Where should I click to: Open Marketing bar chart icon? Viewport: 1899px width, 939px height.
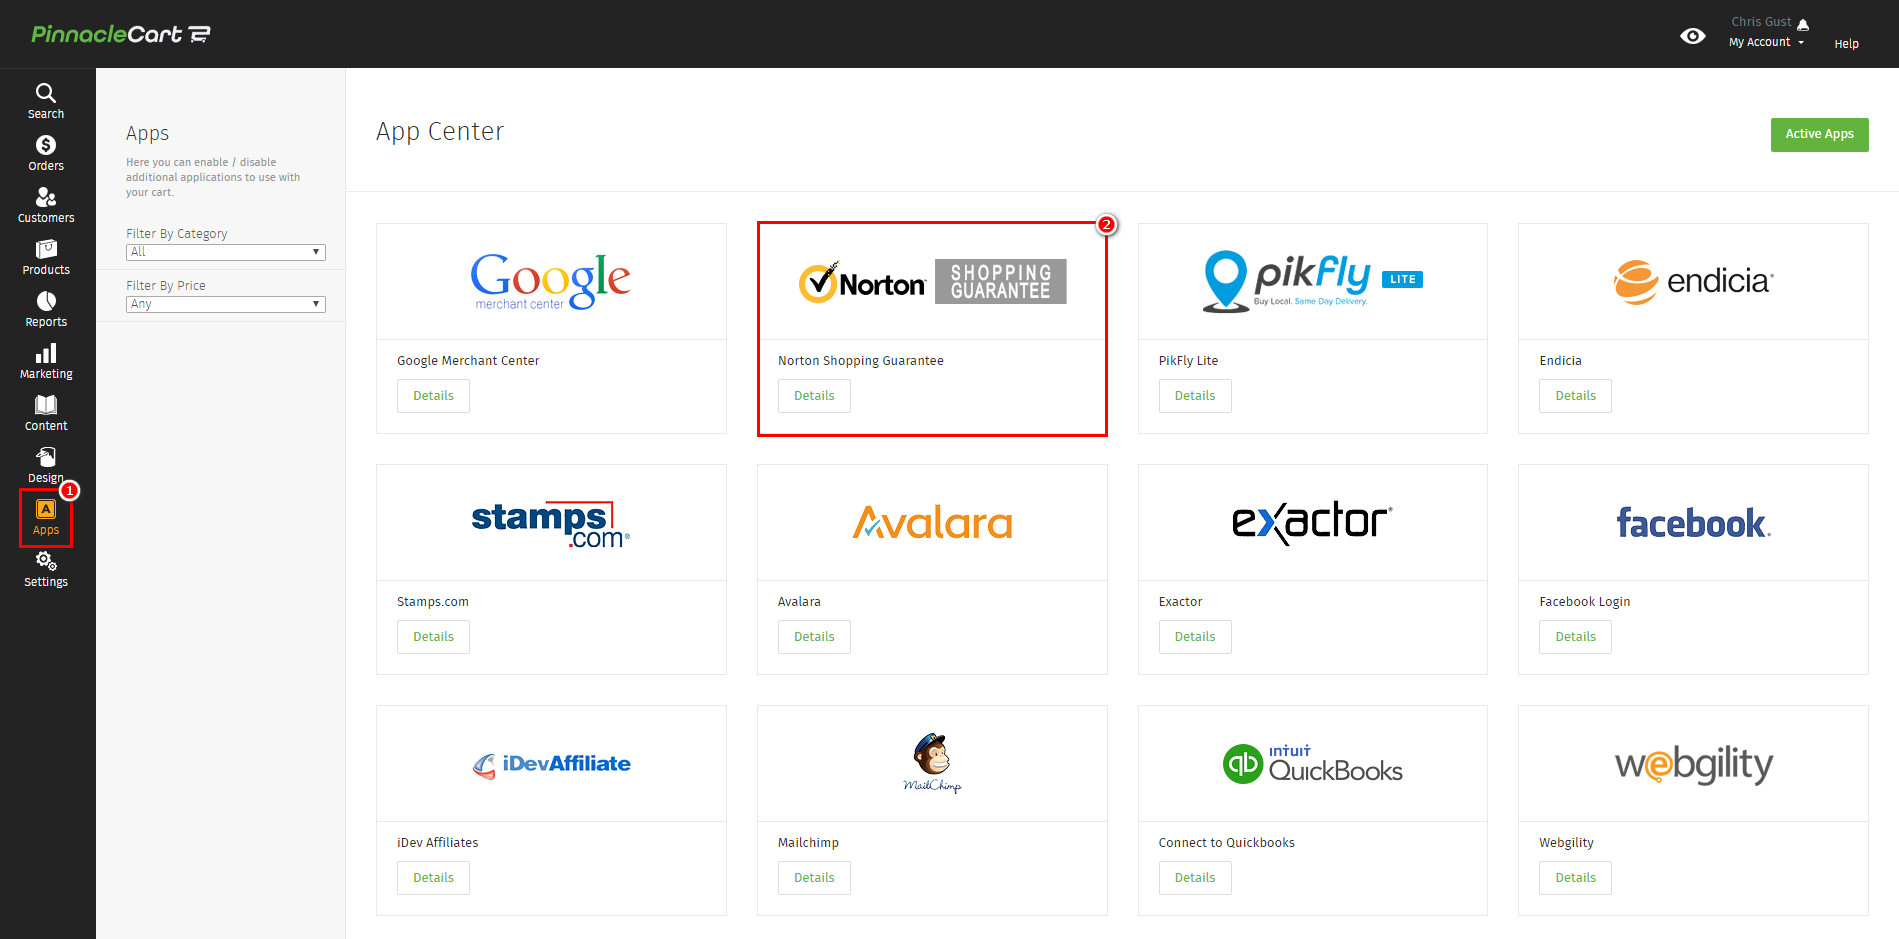pos(46,353)
